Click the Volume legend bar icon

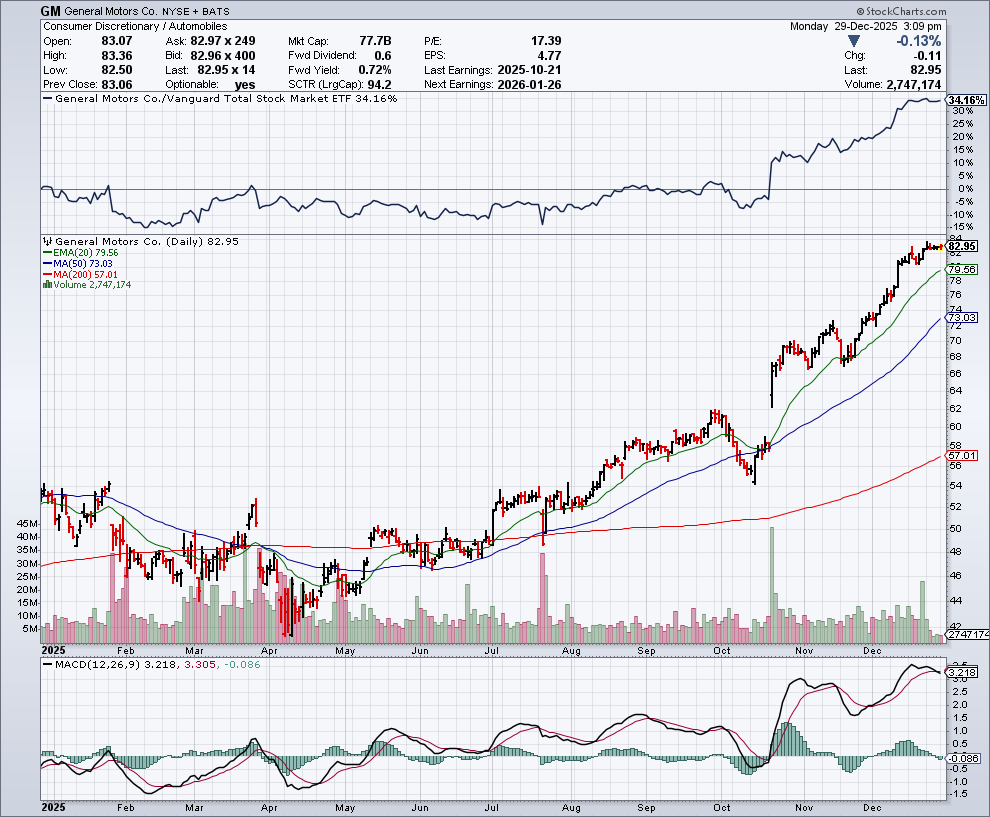click(x=46, y=285)
